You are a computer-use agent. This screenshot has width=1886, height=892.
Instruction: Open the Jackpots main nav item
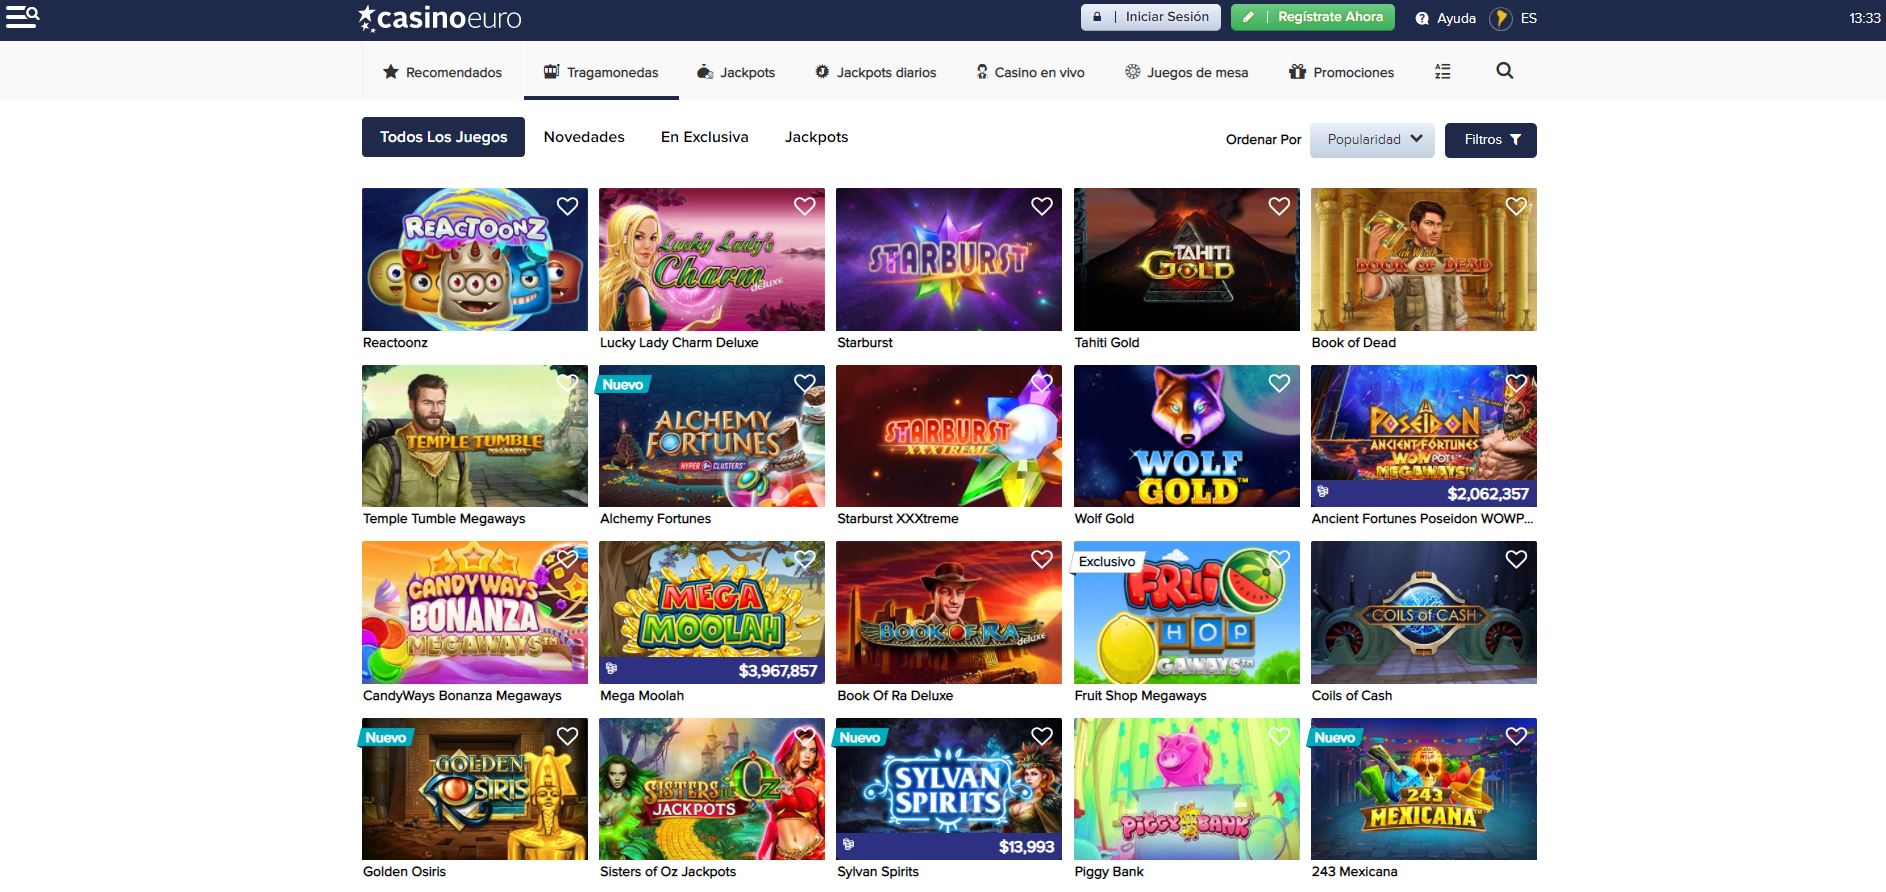pos(736,72)
